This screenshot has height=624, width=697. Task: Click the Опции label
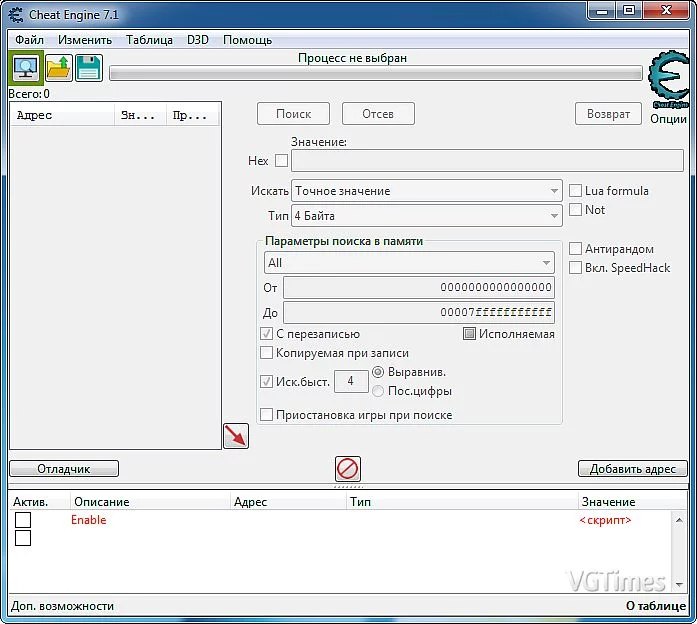[x=669, y=119]
